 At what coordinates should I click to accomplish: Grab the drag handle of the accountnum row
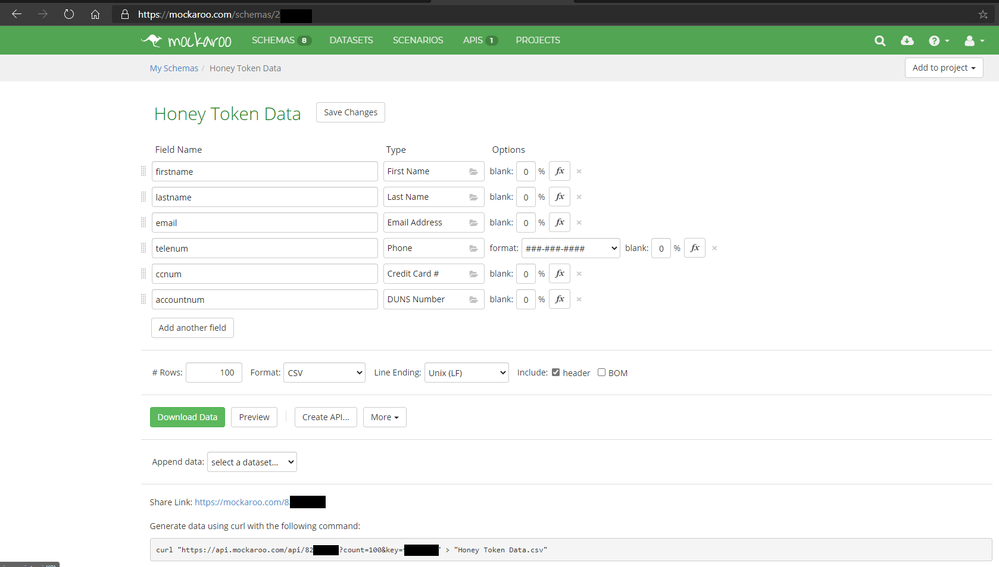pos(143,299)
